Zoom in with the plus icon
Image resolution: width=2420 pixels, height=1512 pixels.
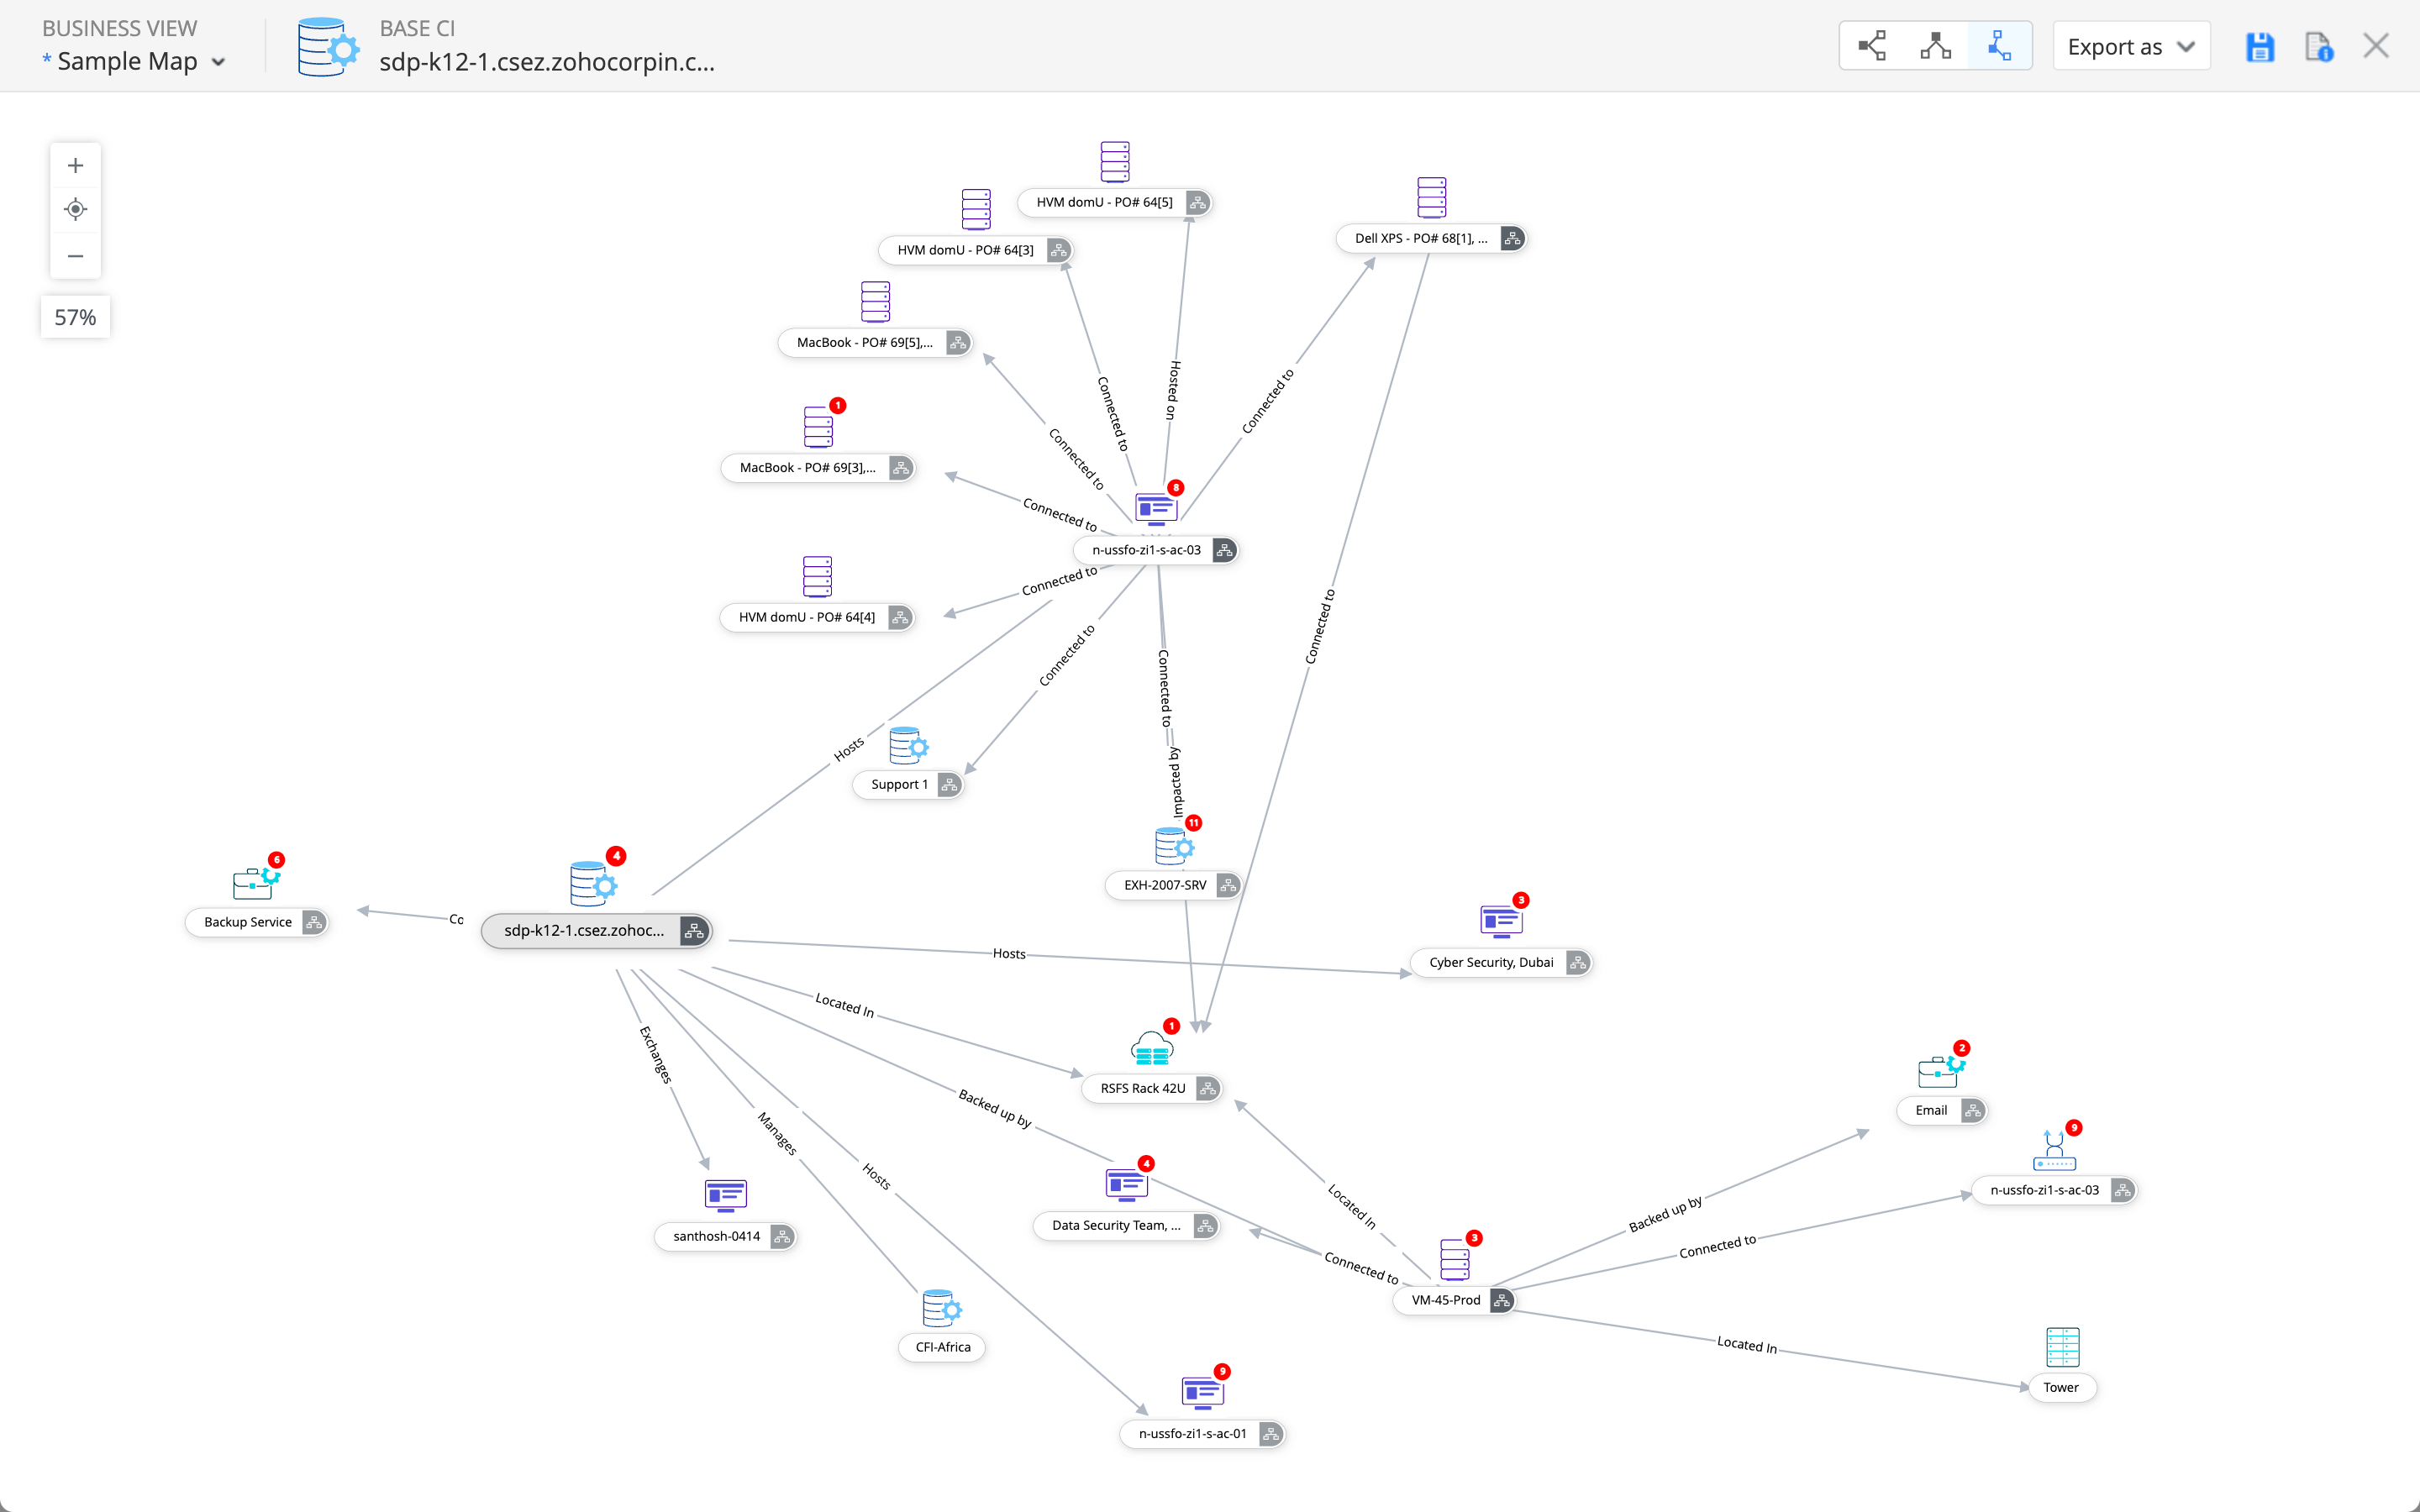point(75,165)
